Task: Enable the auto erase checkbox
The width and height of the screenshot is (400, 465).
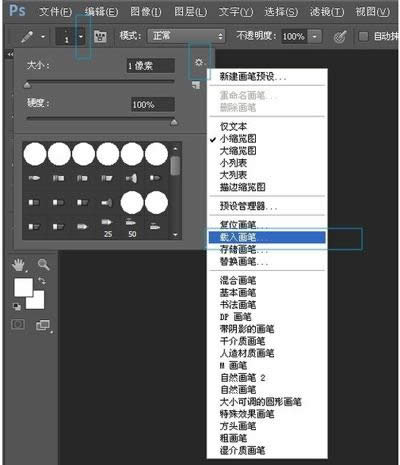Action: [363, 36]
